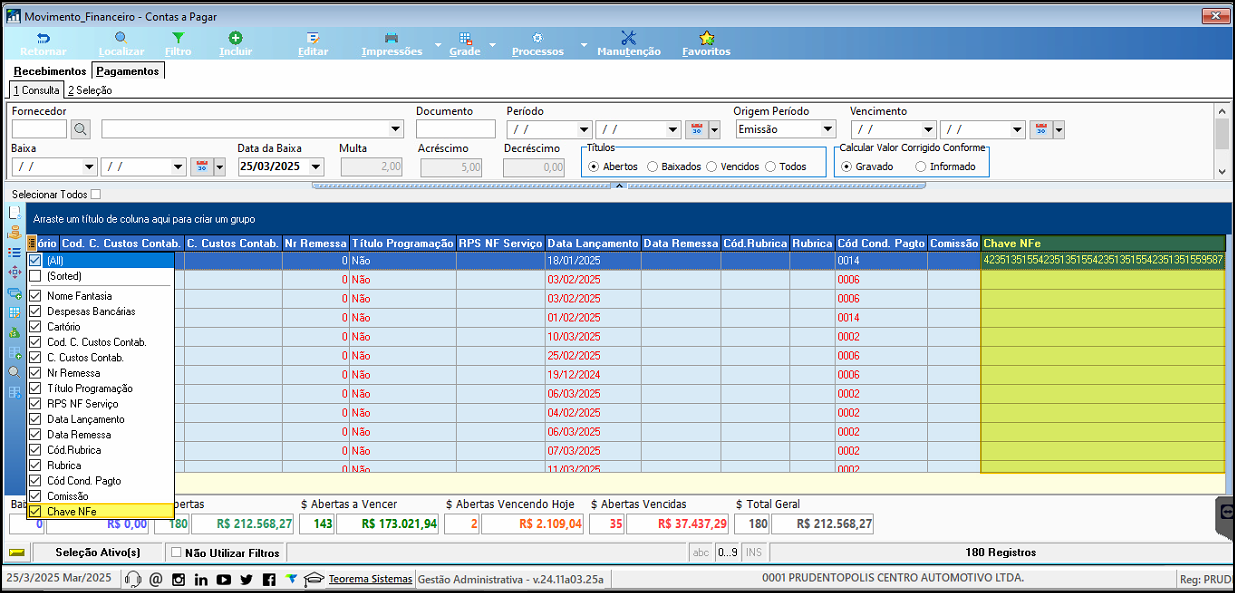Check the (Sorted) option in column list

(36, 276)
